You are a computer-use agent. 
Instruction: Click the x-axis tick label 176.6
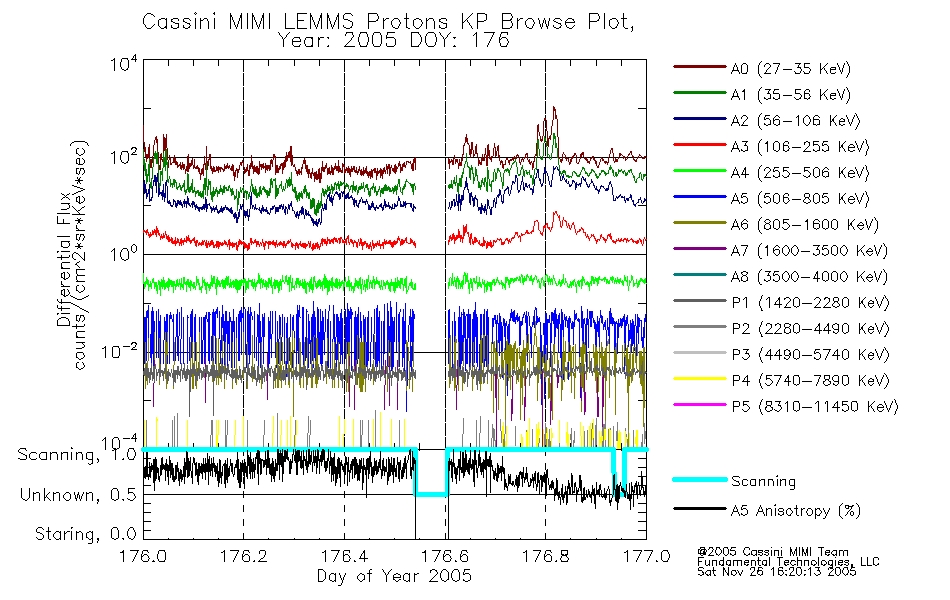[x=445, y=556]
